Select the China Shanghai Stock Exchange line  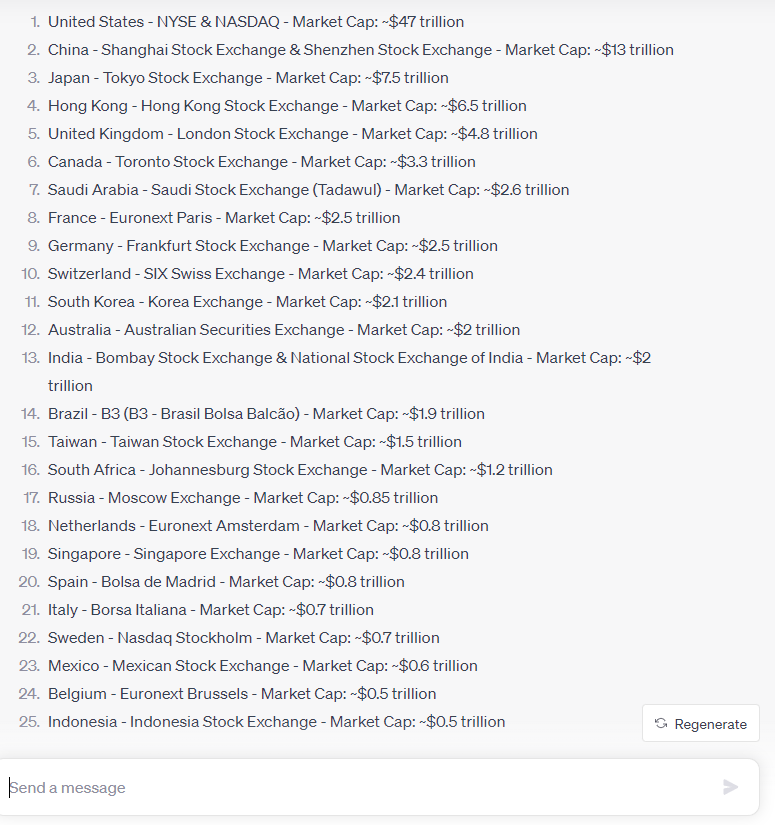tap(360, 50)
